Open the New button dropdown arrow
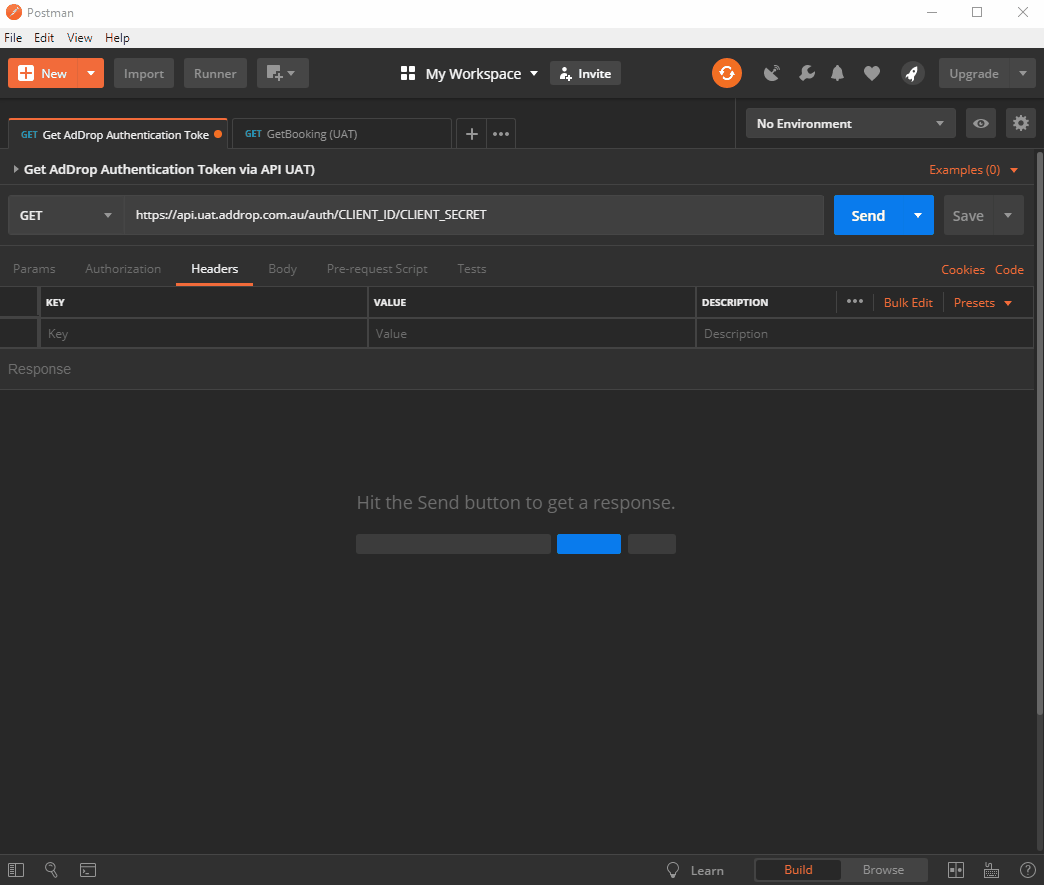 (91, 73)
